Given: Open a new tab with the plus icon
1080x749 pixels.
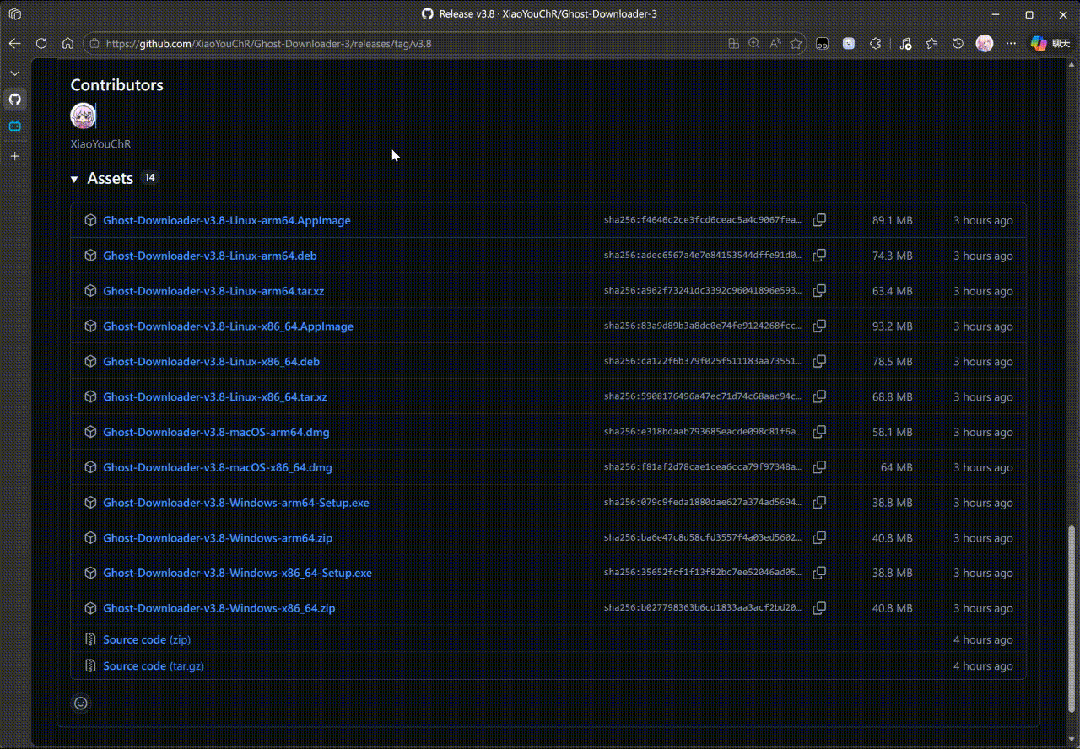Looking at the screenshot, I should [x=14, y=156].
